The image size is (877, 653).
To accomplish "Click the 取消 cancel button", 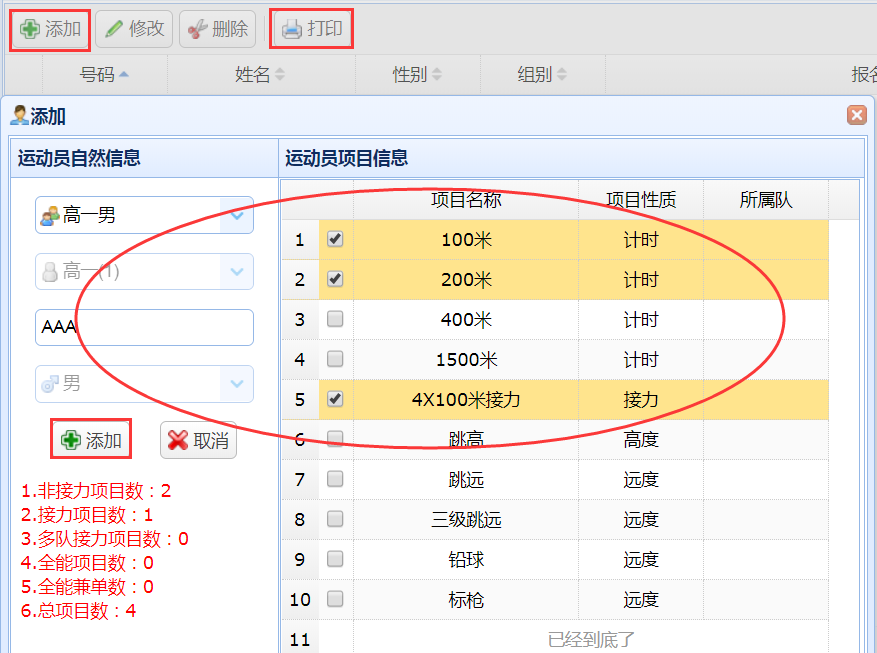I will (199, 441).
